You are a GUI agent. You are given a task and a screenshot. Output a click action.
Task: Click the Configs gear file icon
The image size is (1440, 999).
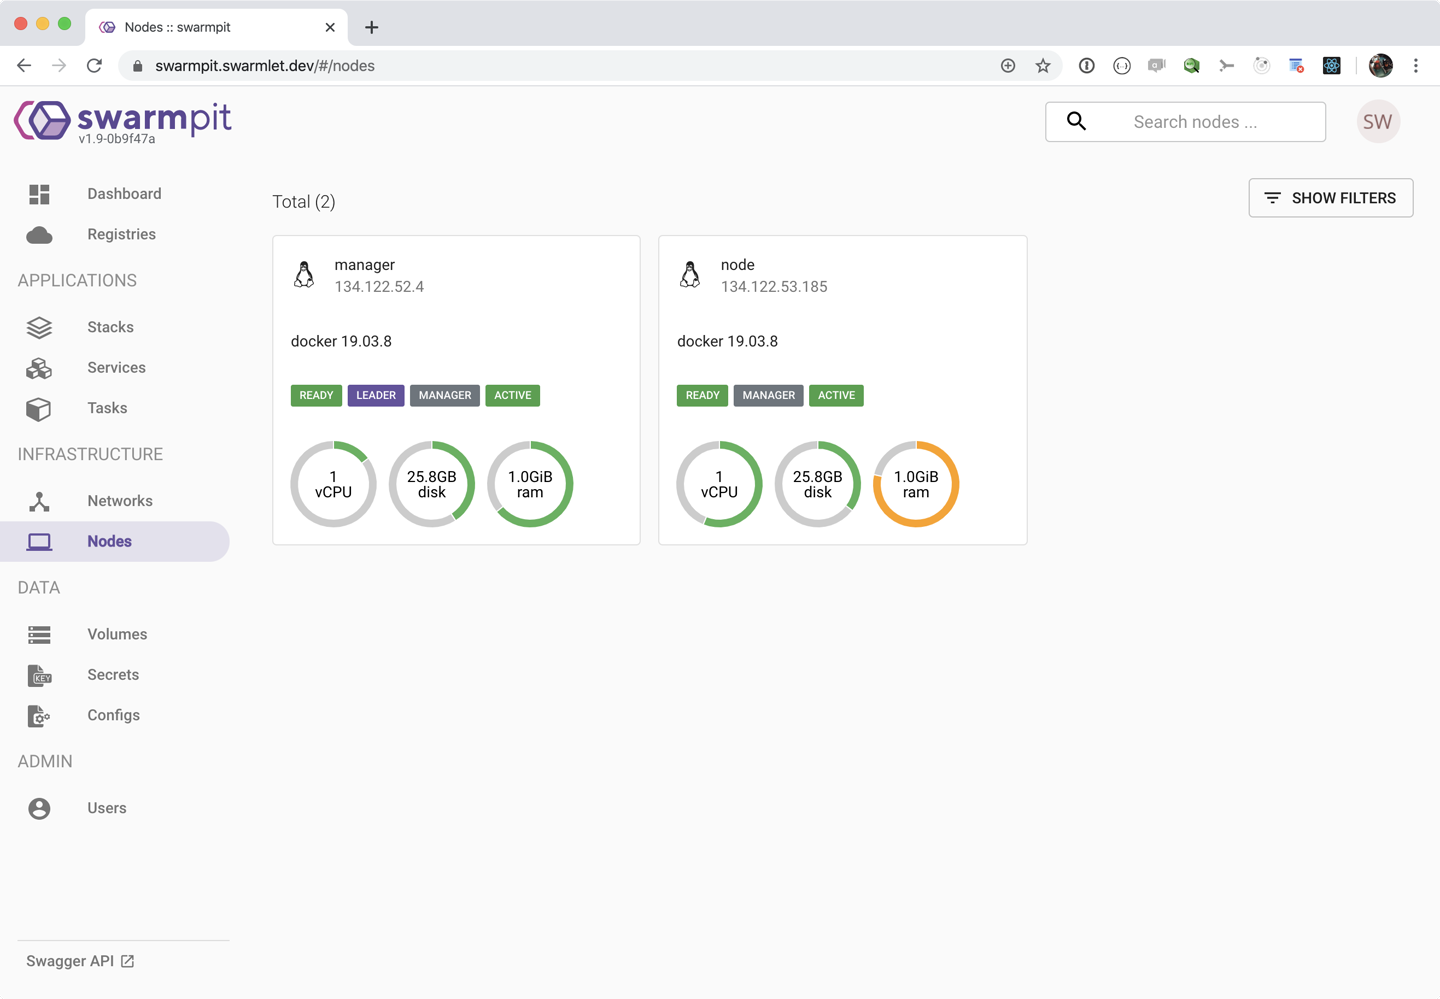39,716
